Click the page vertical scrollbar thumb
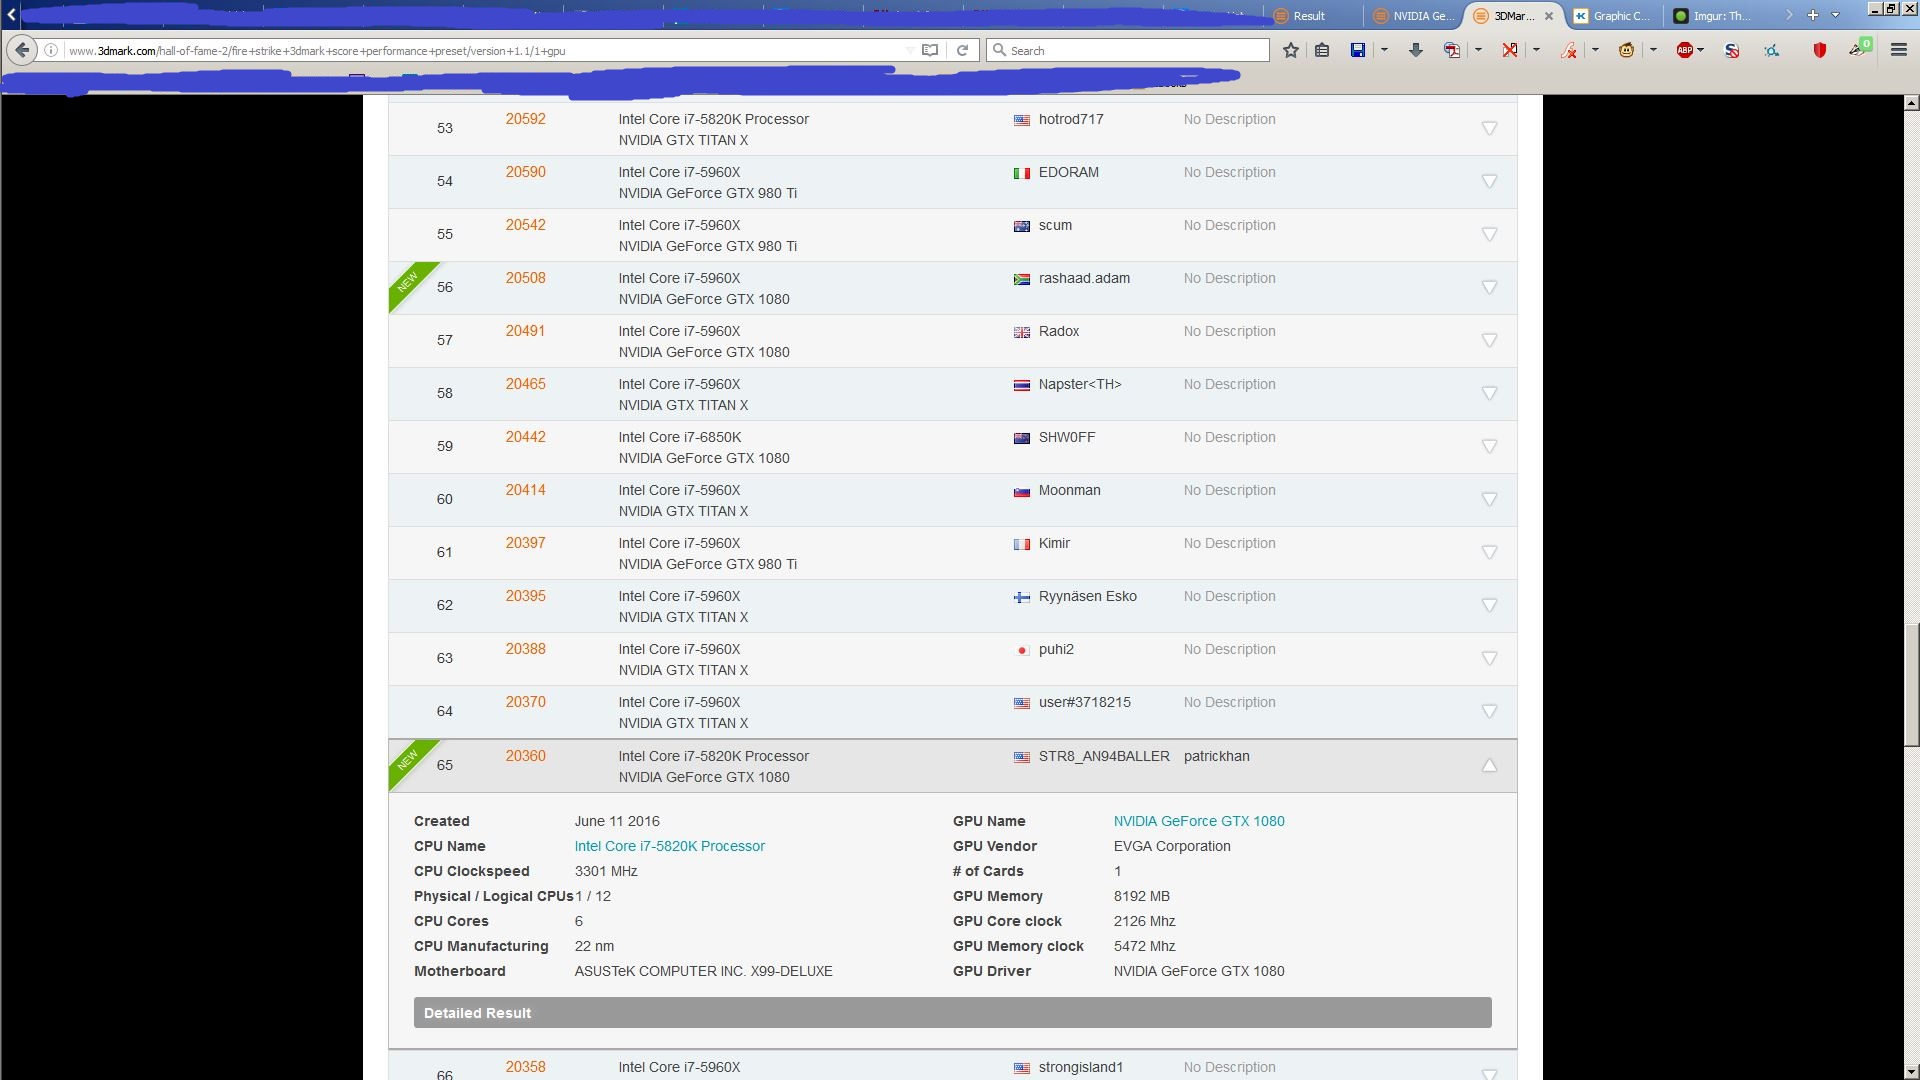 tap(1911, 685)
